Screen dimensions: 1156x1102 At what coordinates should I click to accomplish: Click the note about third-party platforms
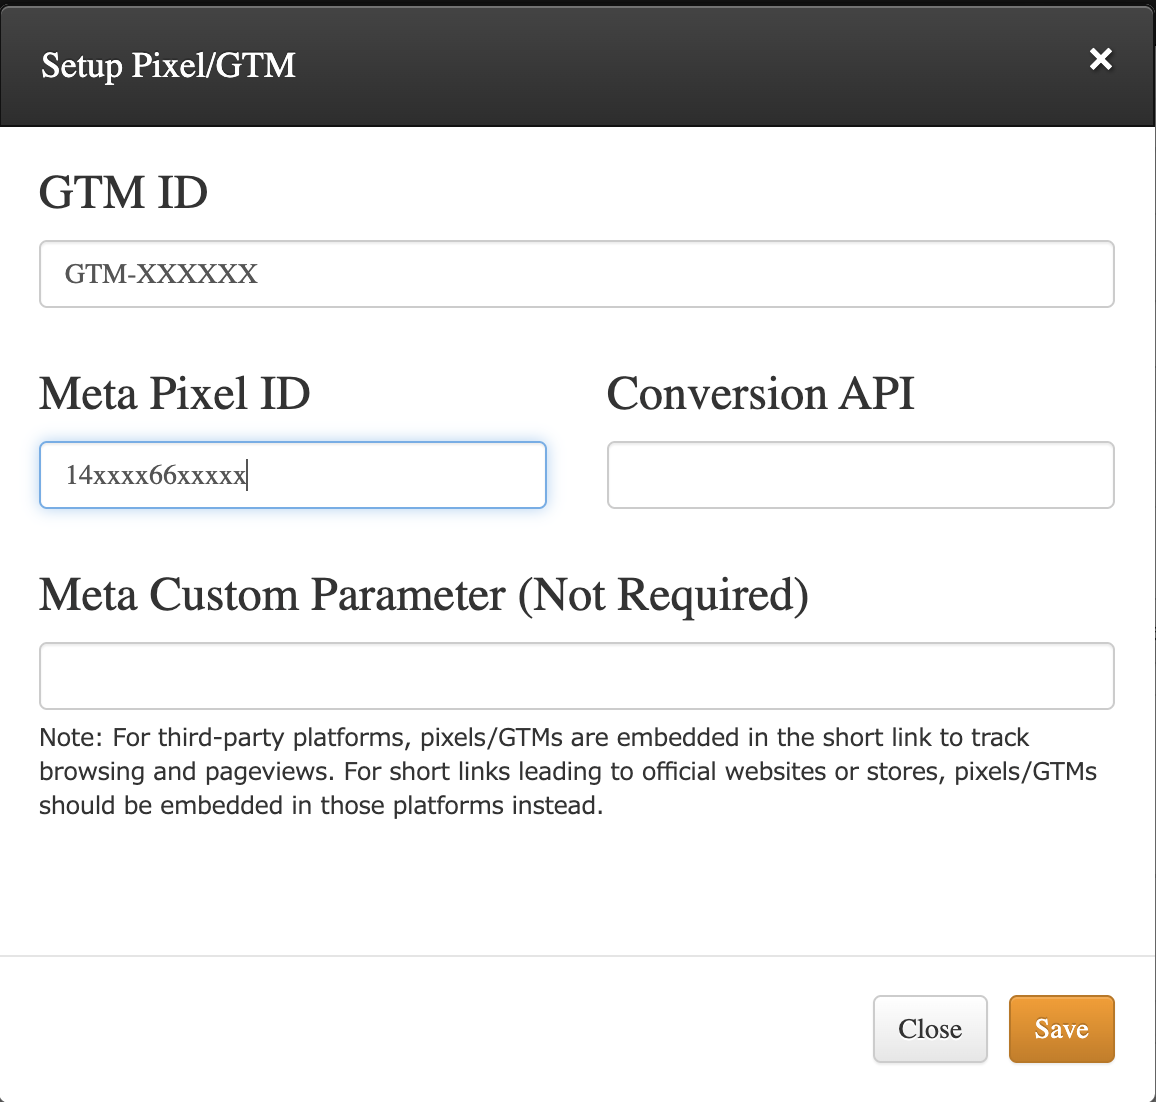point(534,738)
